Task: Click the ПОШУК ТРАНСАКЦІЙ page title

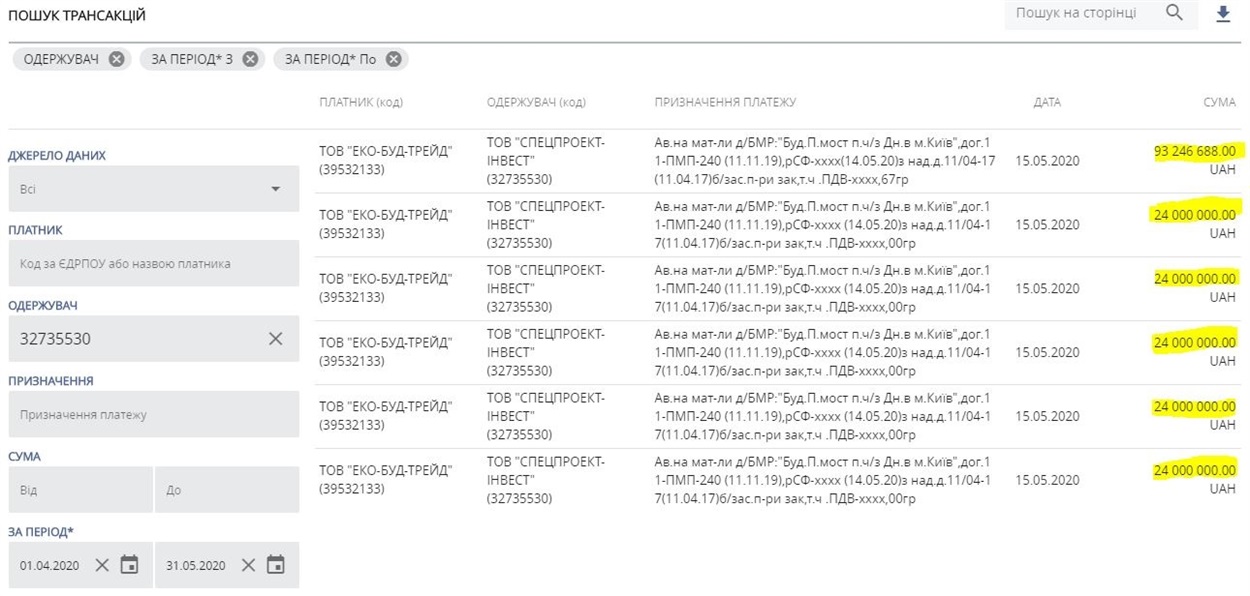Action: pyautogui.click(x=77, y=15)
